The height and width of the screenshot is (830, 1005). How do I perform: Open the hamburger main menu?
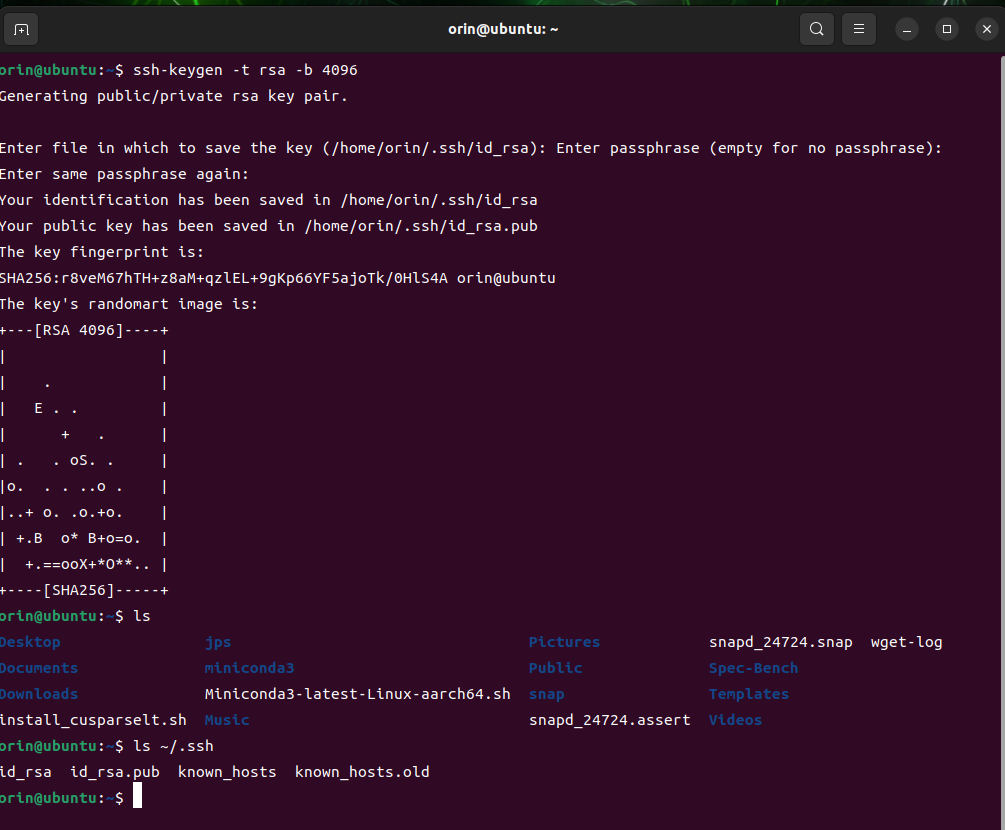tap(859, 29)
